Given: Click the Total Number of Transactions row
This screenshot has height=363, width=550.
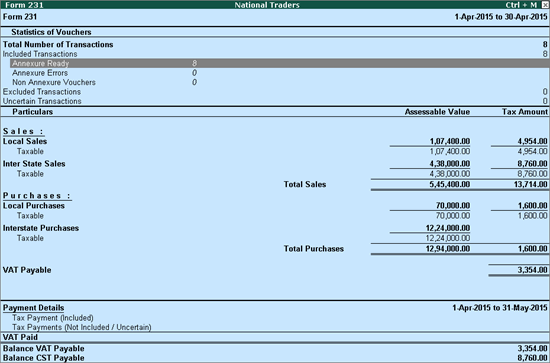Looking at the screenshot, I should point(275,45).
